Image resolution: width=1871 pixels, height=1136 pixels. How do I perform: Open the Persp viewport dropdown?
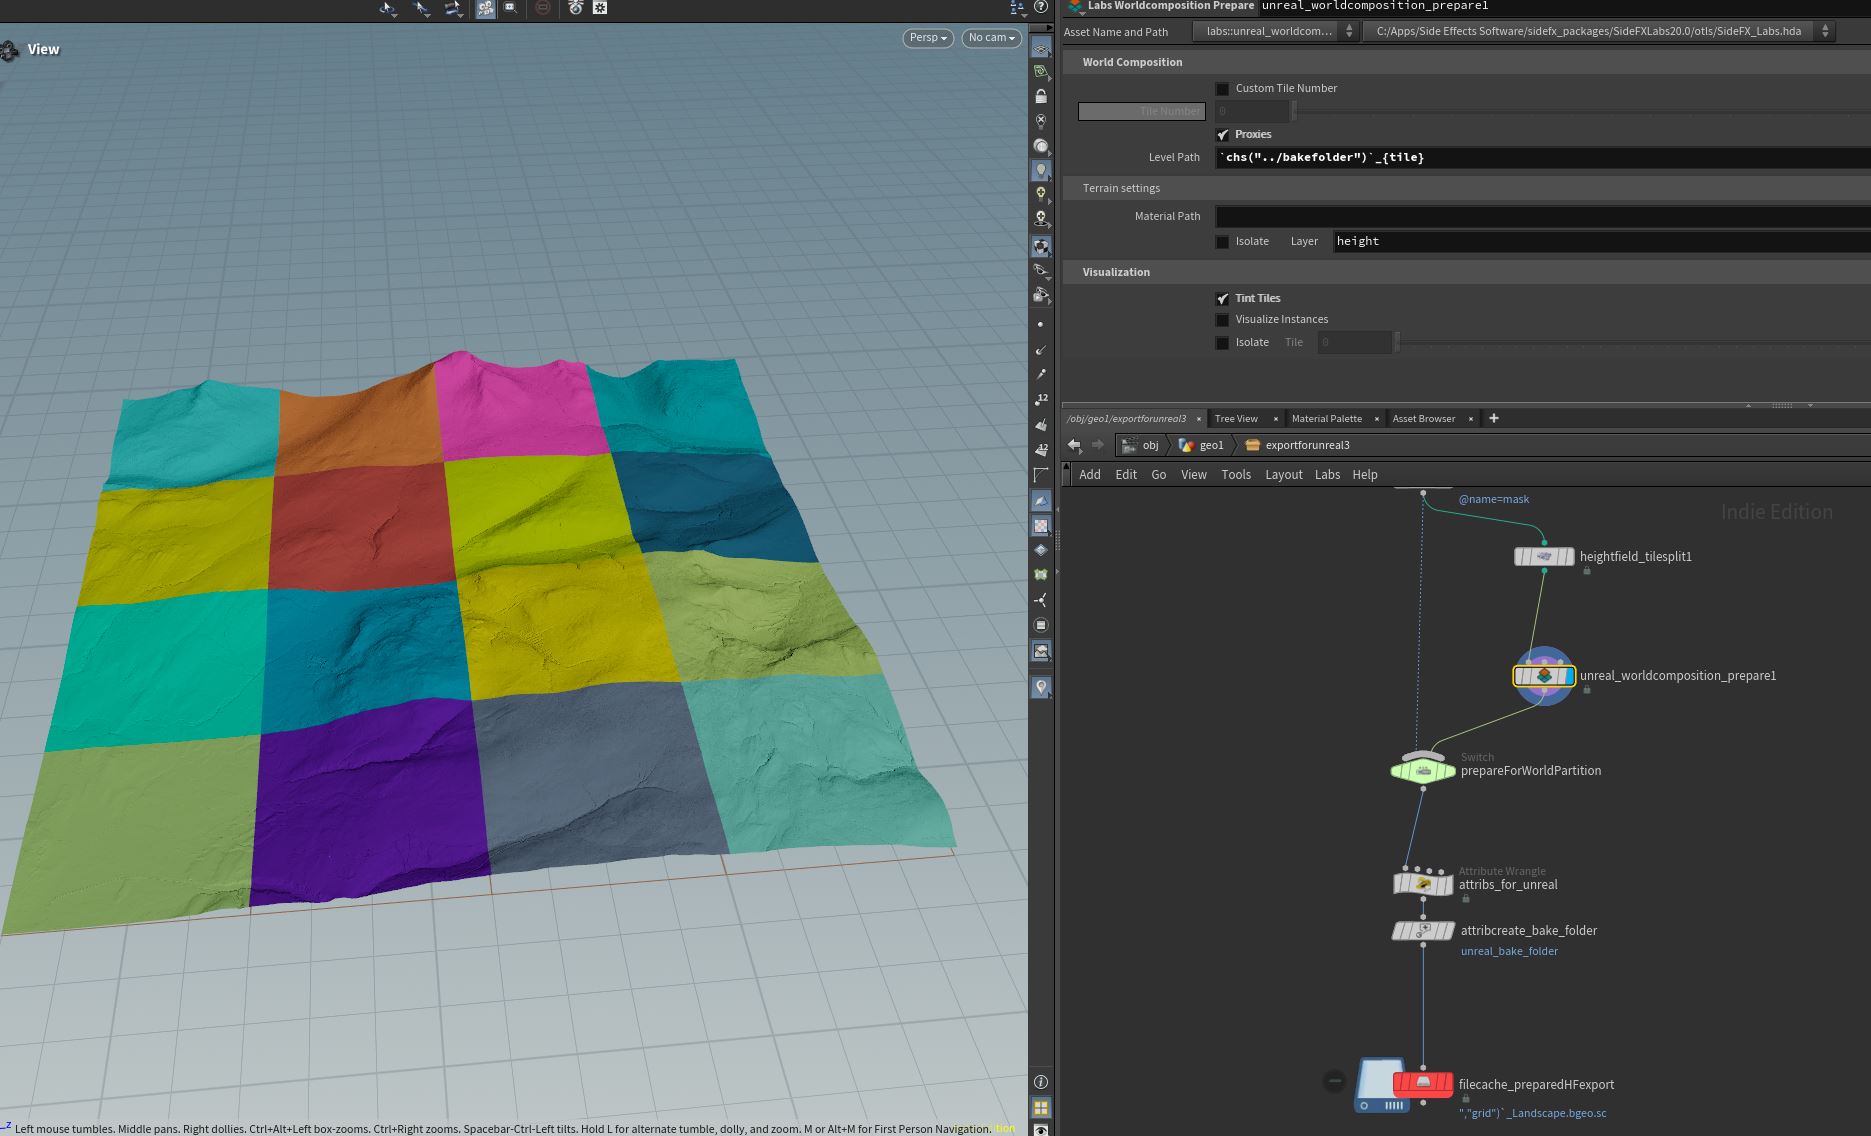tap(928, 38)
